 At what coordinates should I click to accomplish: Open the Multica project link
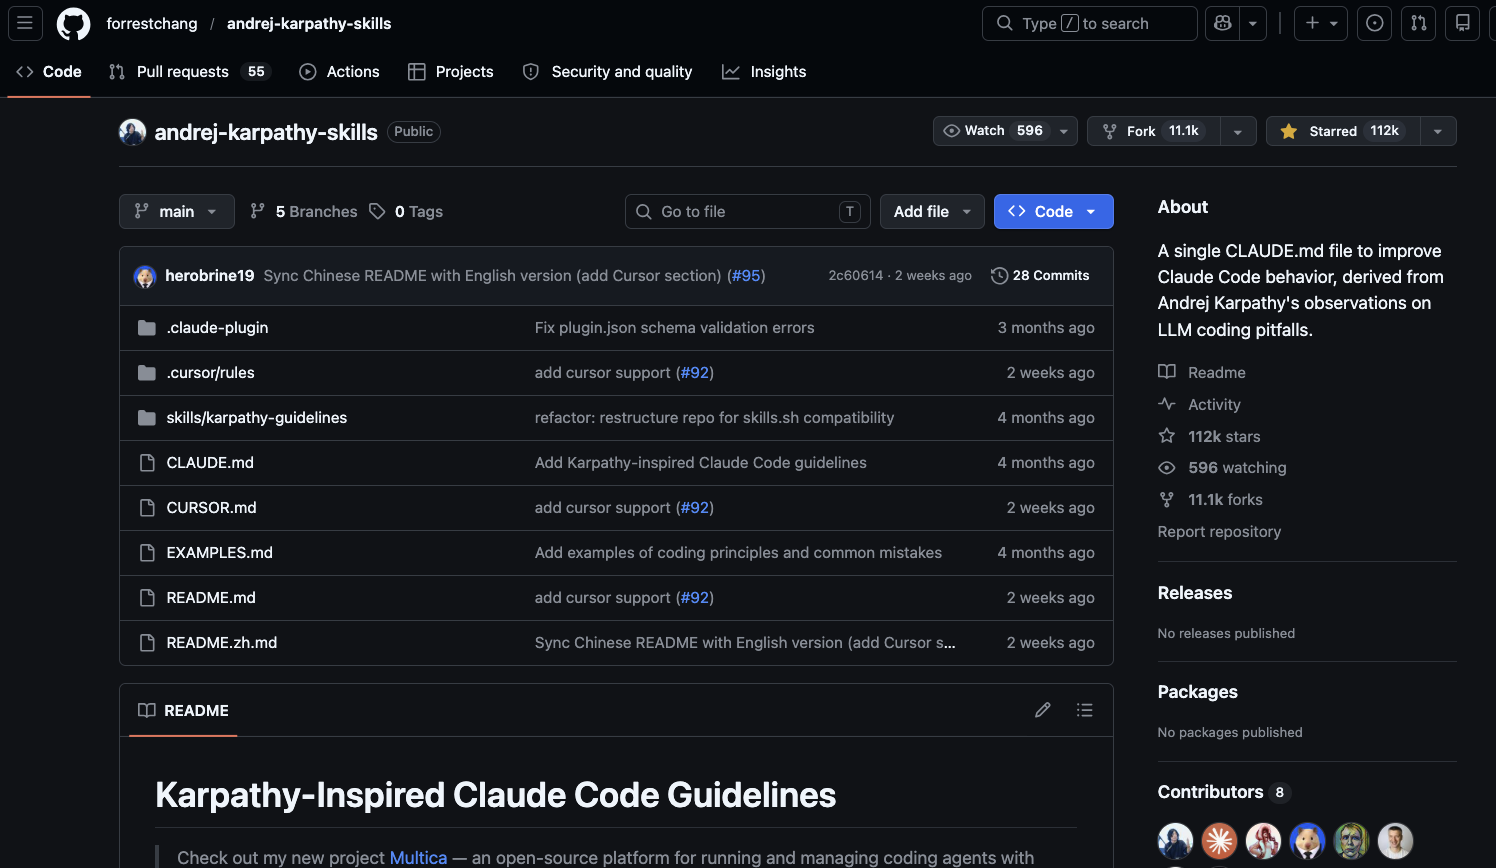(418, 857)
